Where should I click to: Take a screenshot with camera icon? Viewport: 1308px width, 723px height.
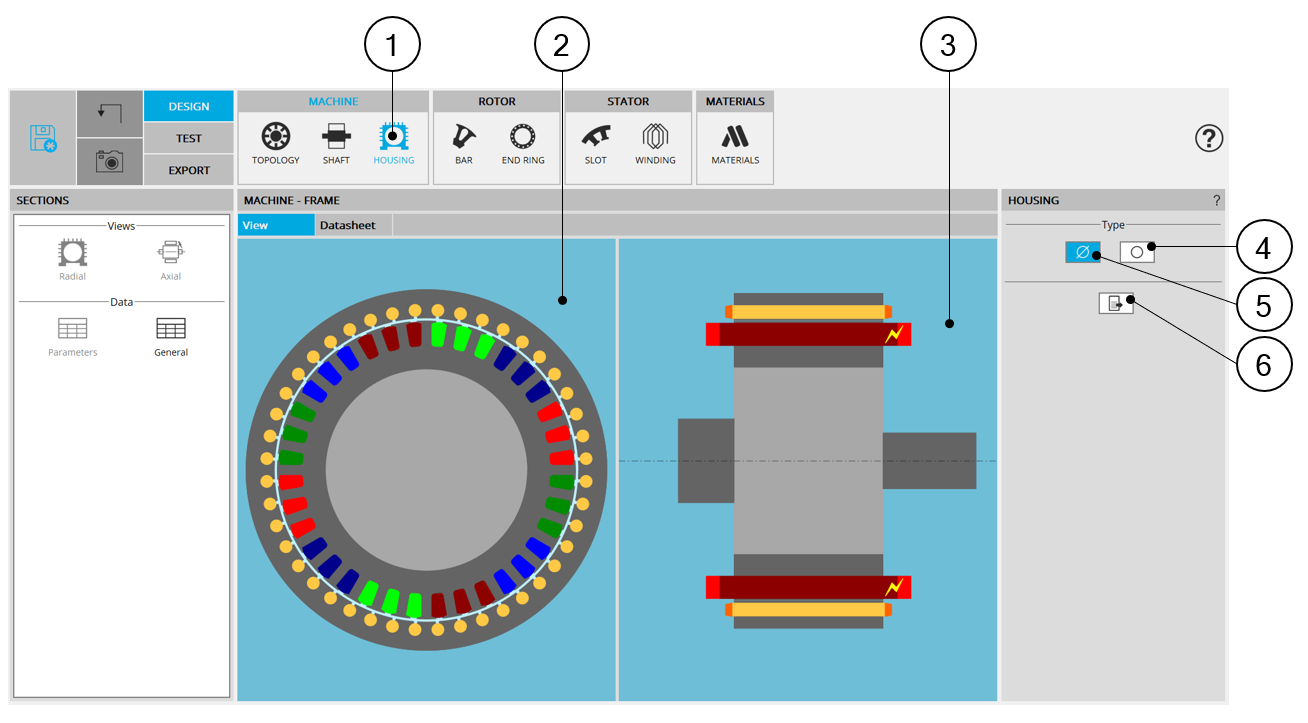click(x=109, y=161)
